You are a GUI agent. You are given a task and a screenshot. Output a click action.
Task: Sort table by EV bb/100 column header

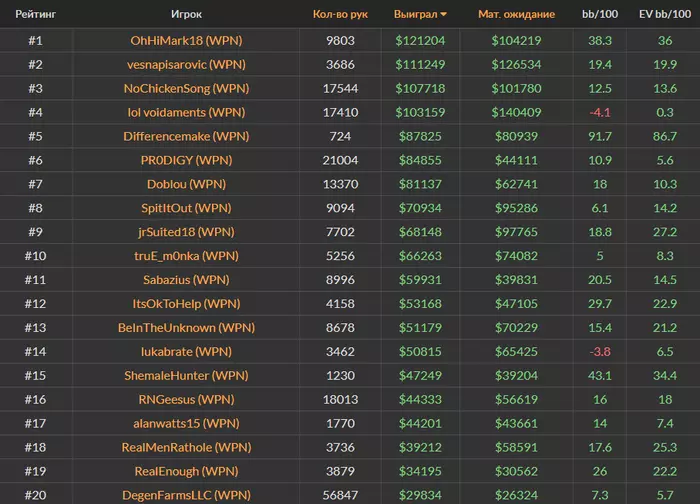(x=665, y=14)
